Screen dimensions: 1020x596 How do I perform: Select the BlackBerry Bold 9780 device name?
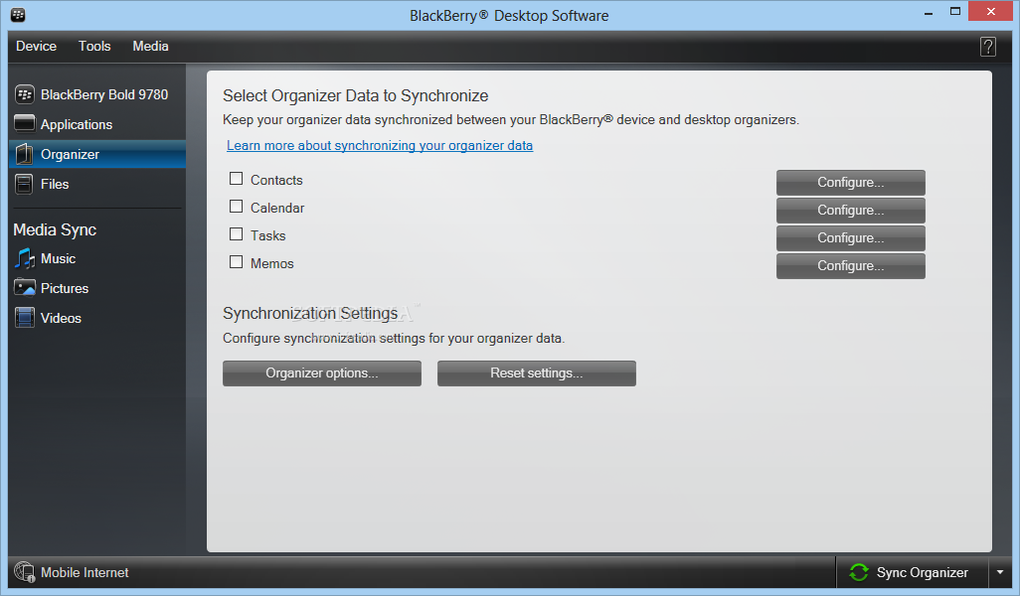pos(105,95)
